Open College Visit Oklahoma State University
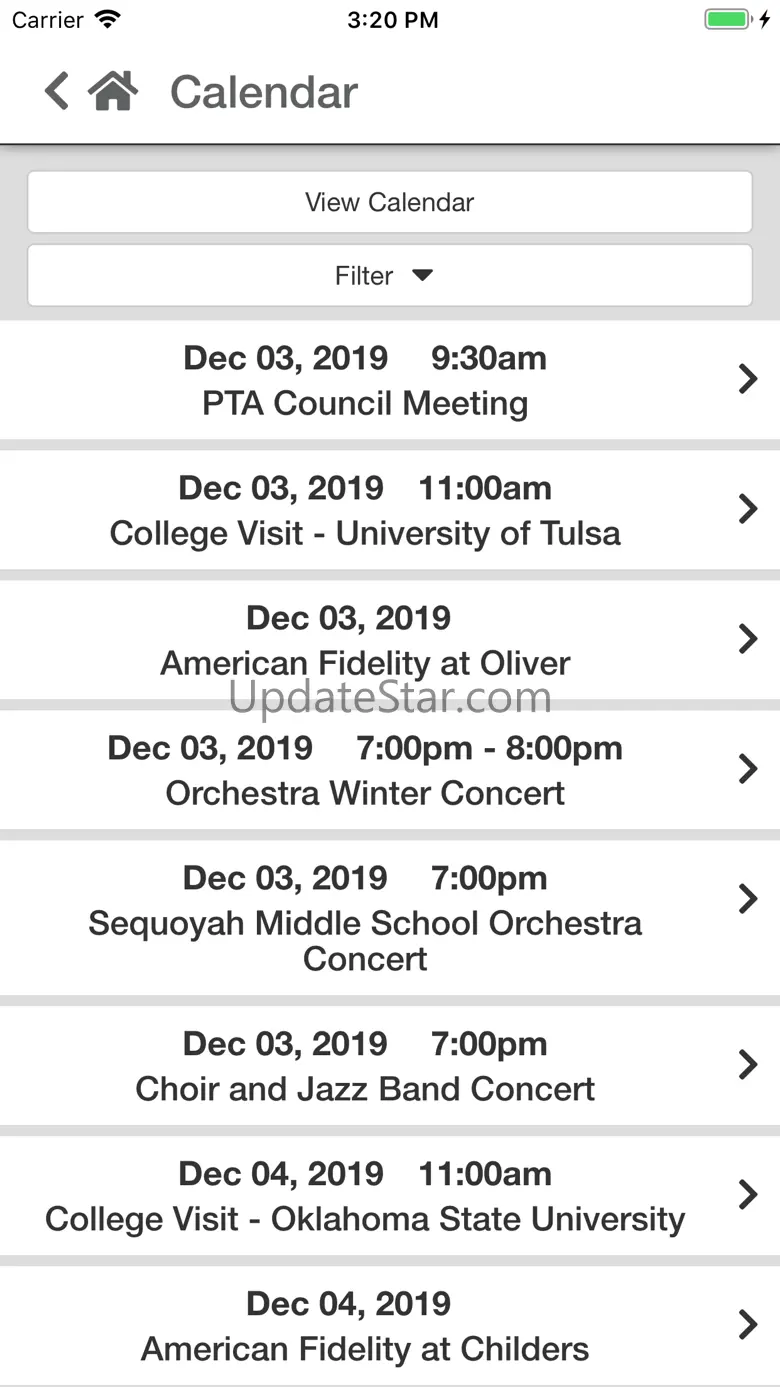 390,1196
